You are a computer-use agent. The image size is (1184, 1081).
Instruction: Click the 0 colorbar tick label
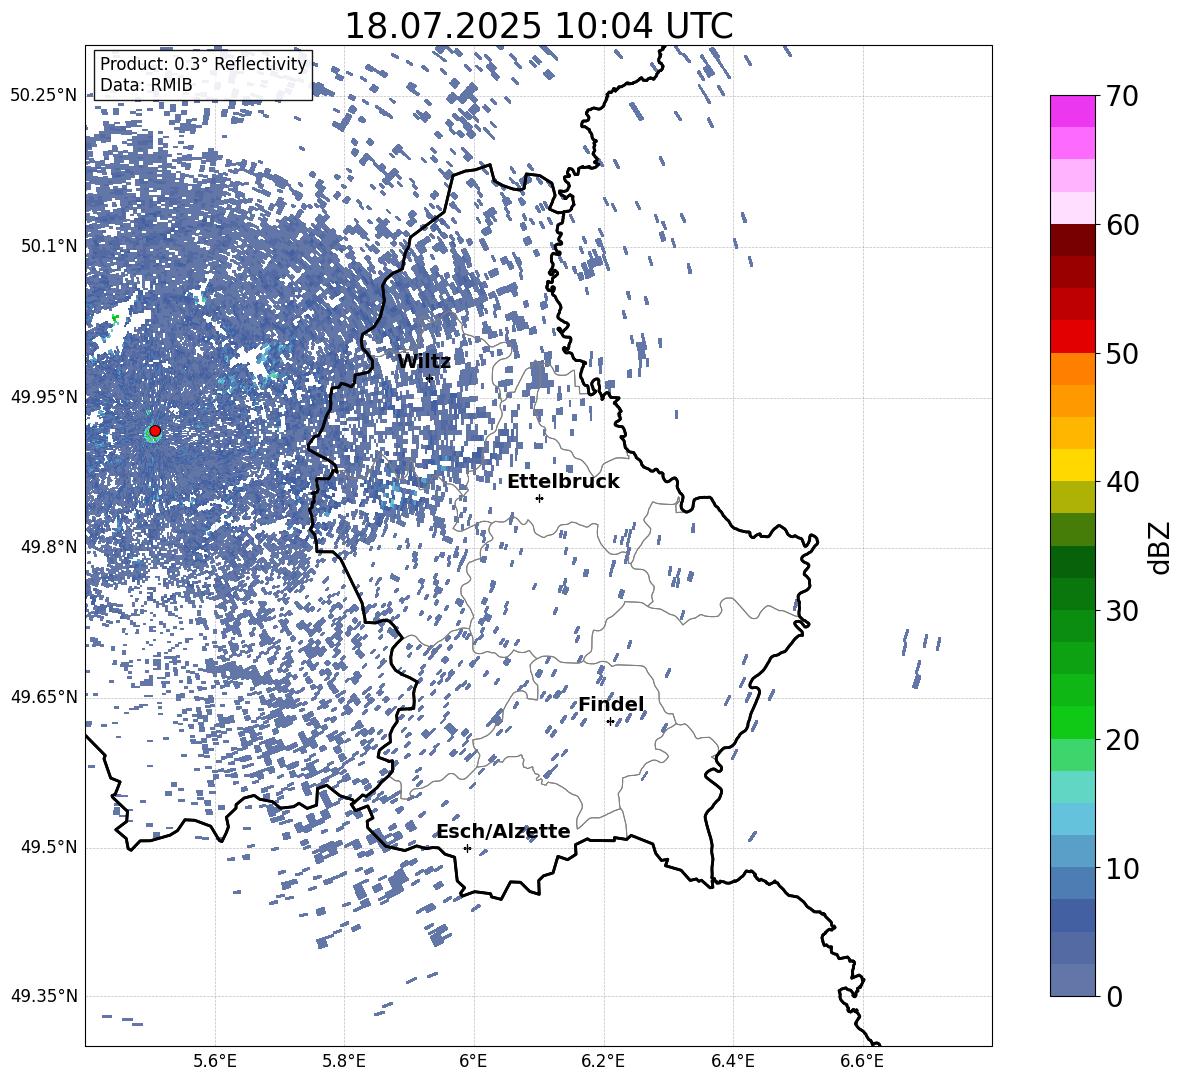1114,996
